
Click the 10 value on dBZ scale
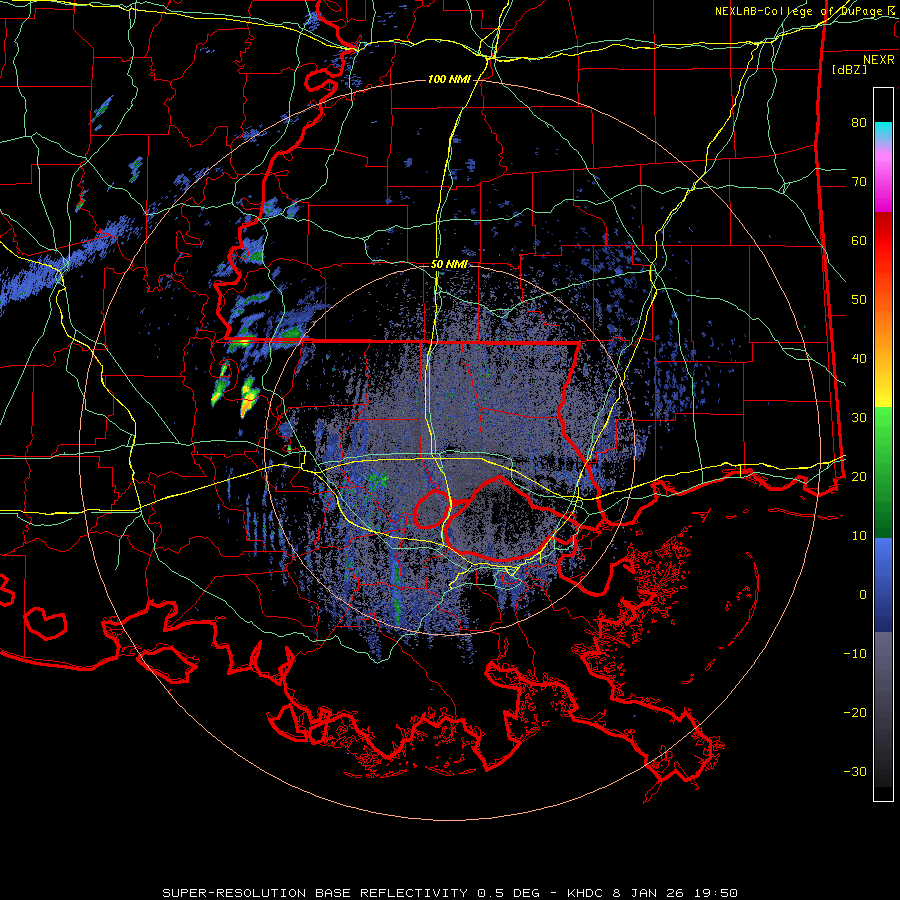tap(859, 536)
